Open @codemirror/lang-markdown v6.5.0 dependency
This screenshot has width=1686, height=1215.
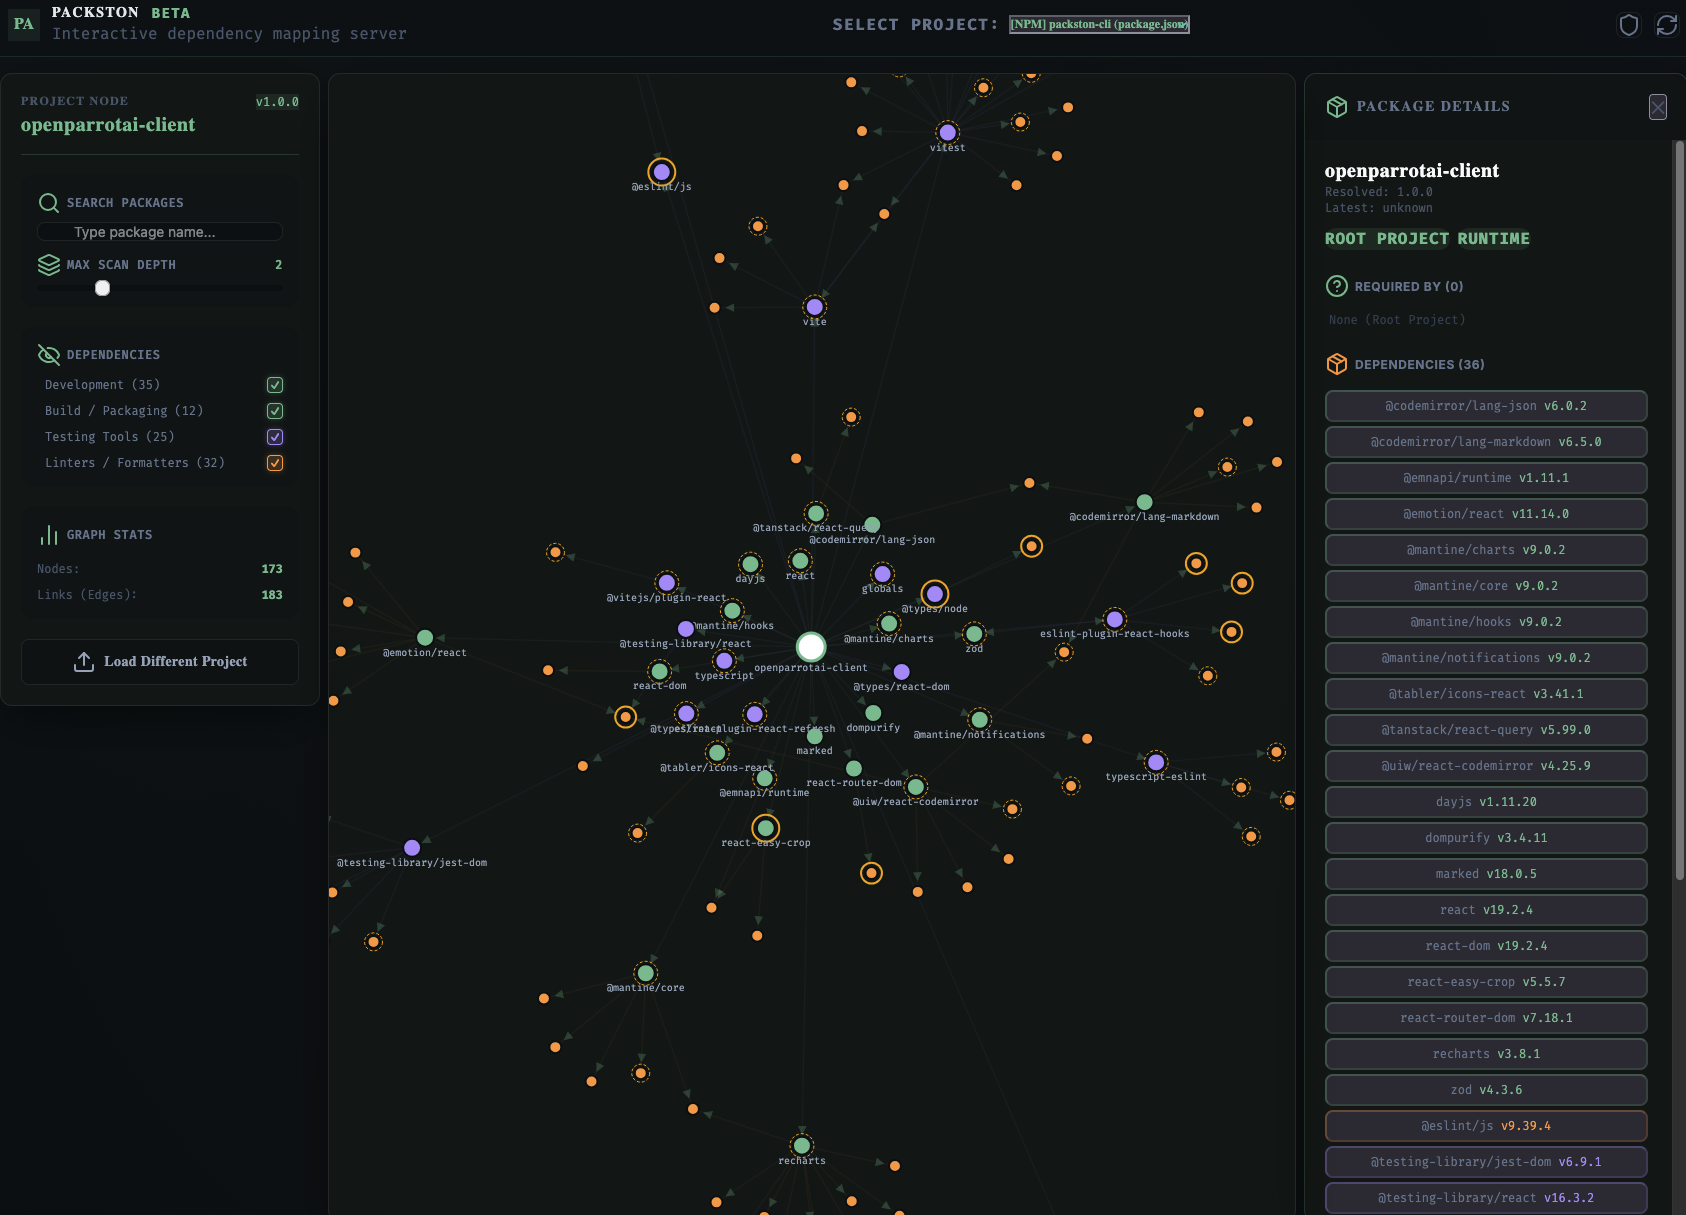pos(1486,442)
